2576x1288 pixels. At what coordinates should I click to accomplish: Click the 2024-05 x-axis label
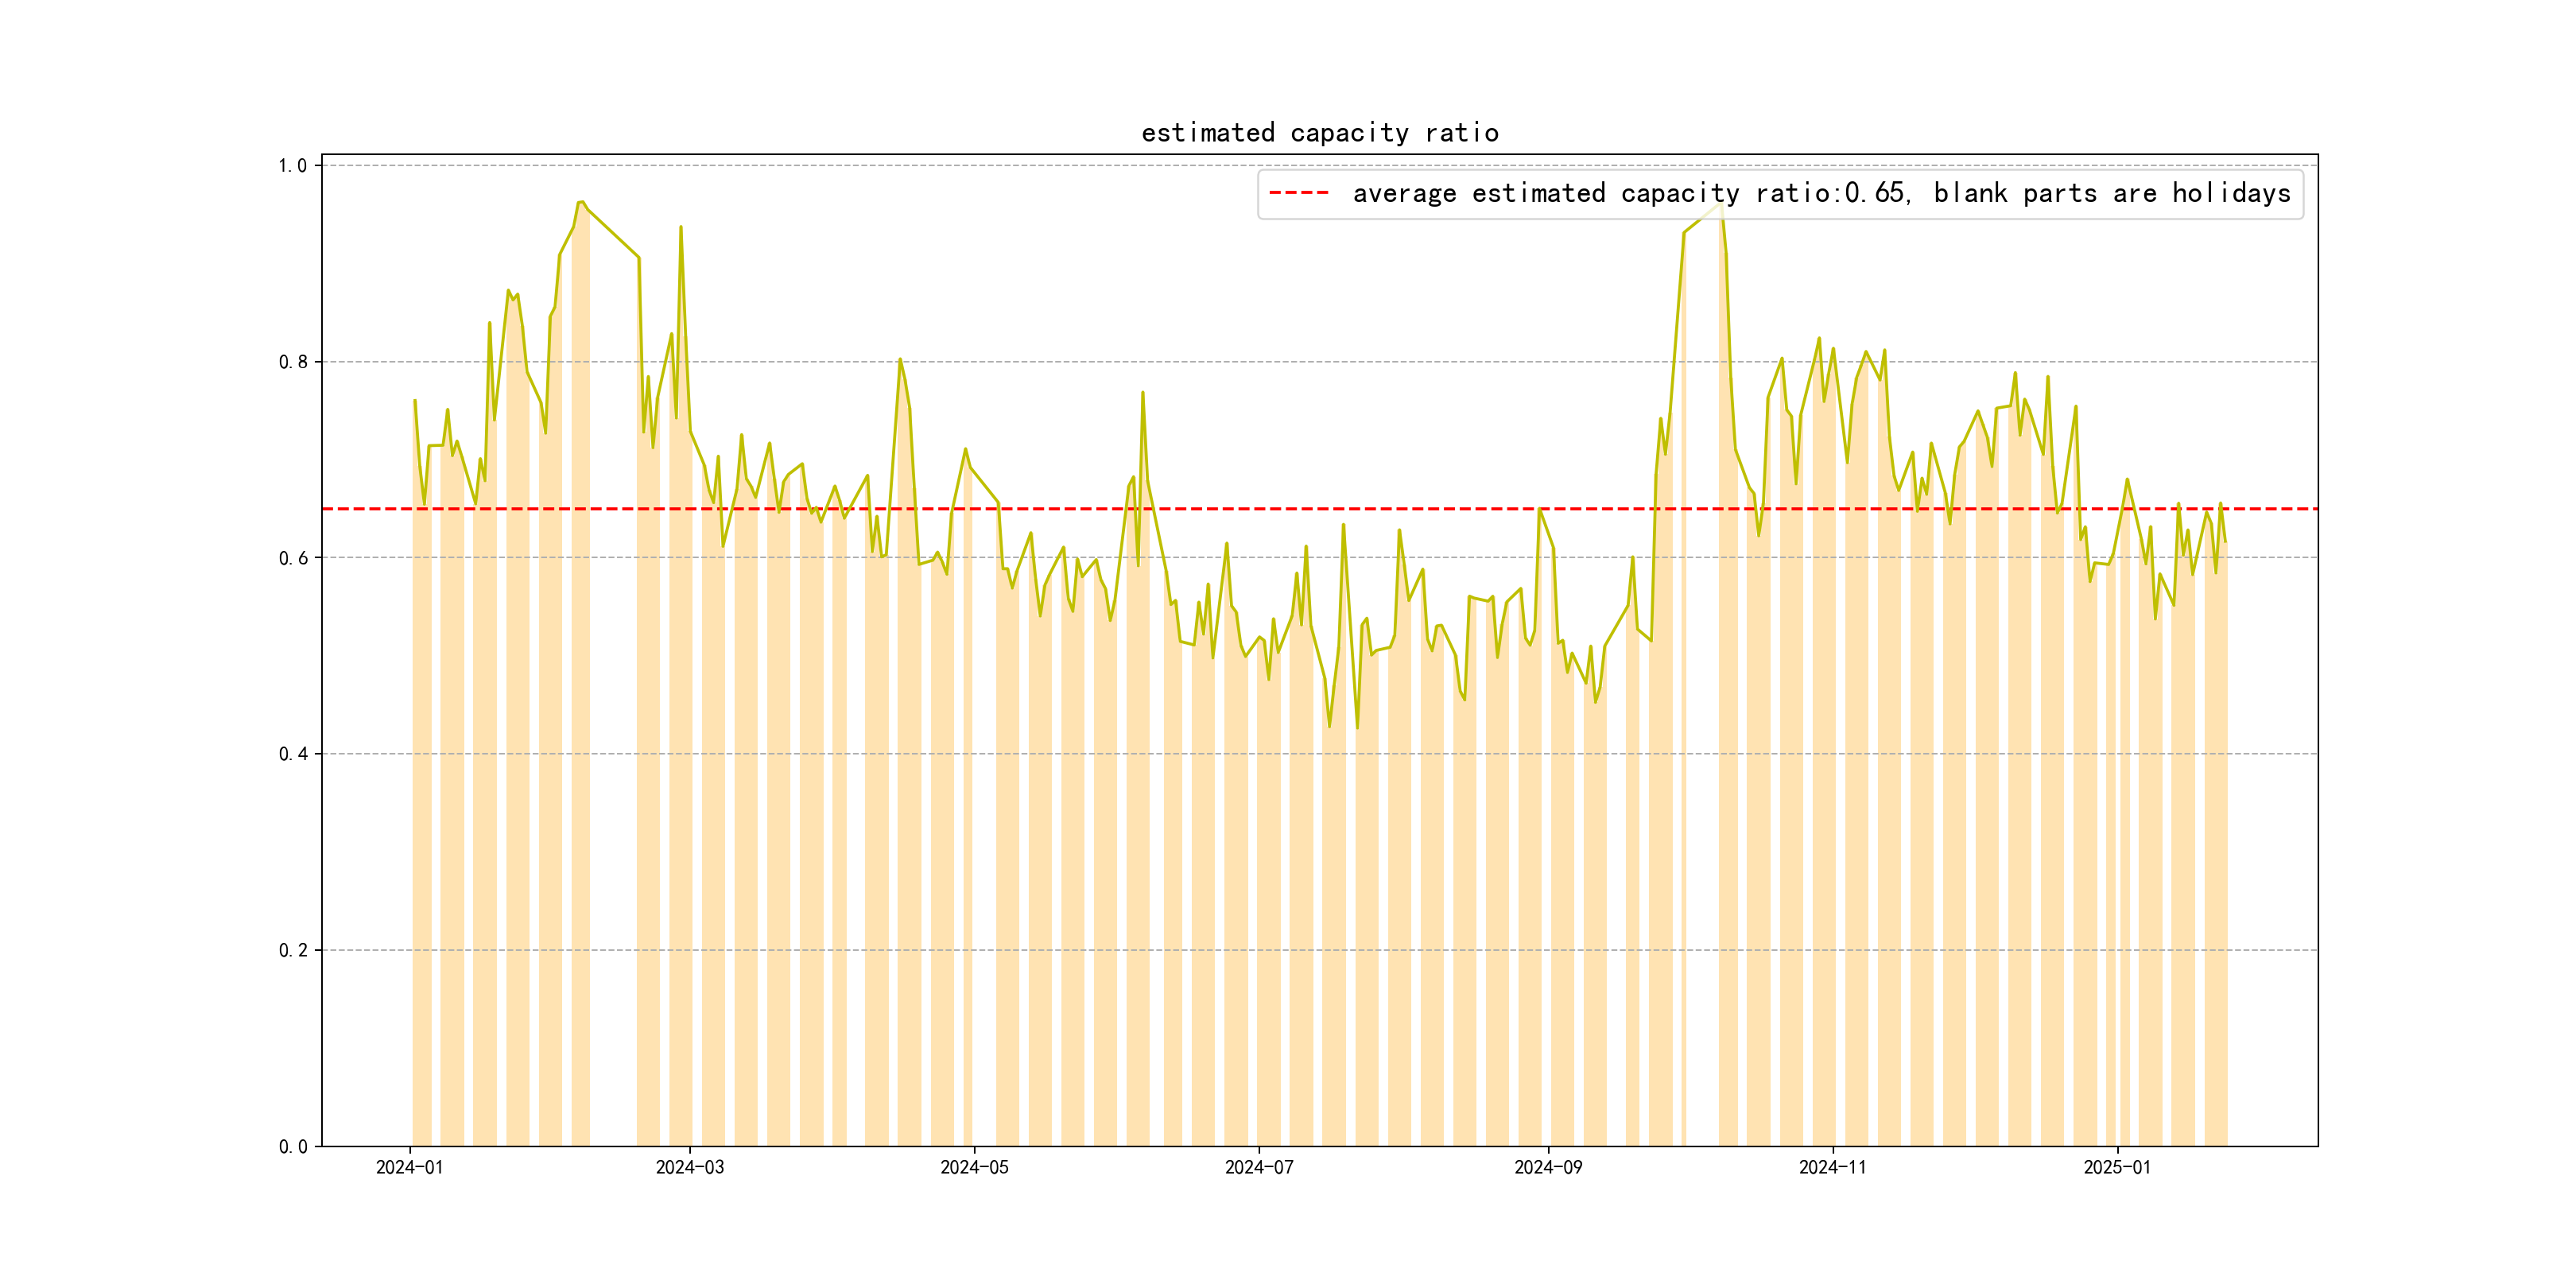tap(974, 1167)
